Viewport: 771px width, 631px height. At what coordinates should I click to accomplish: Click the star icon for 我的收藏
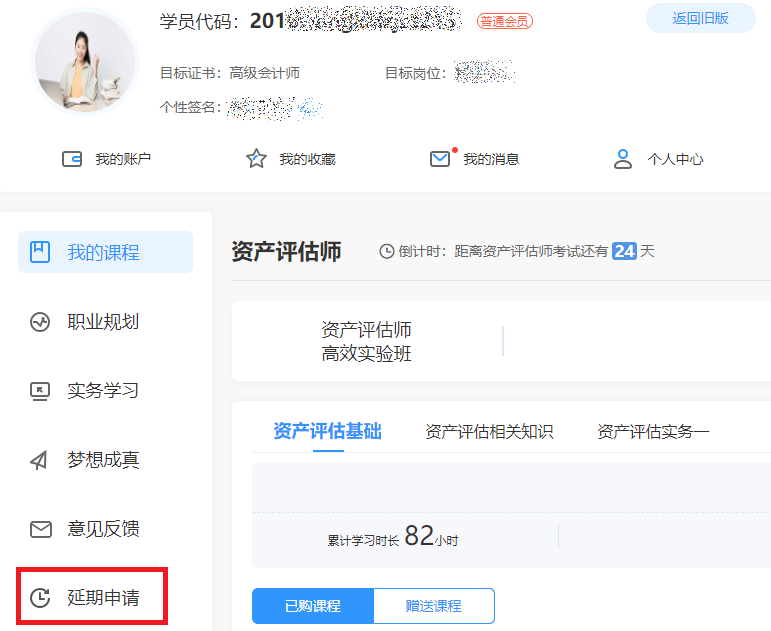pos(256,159)
